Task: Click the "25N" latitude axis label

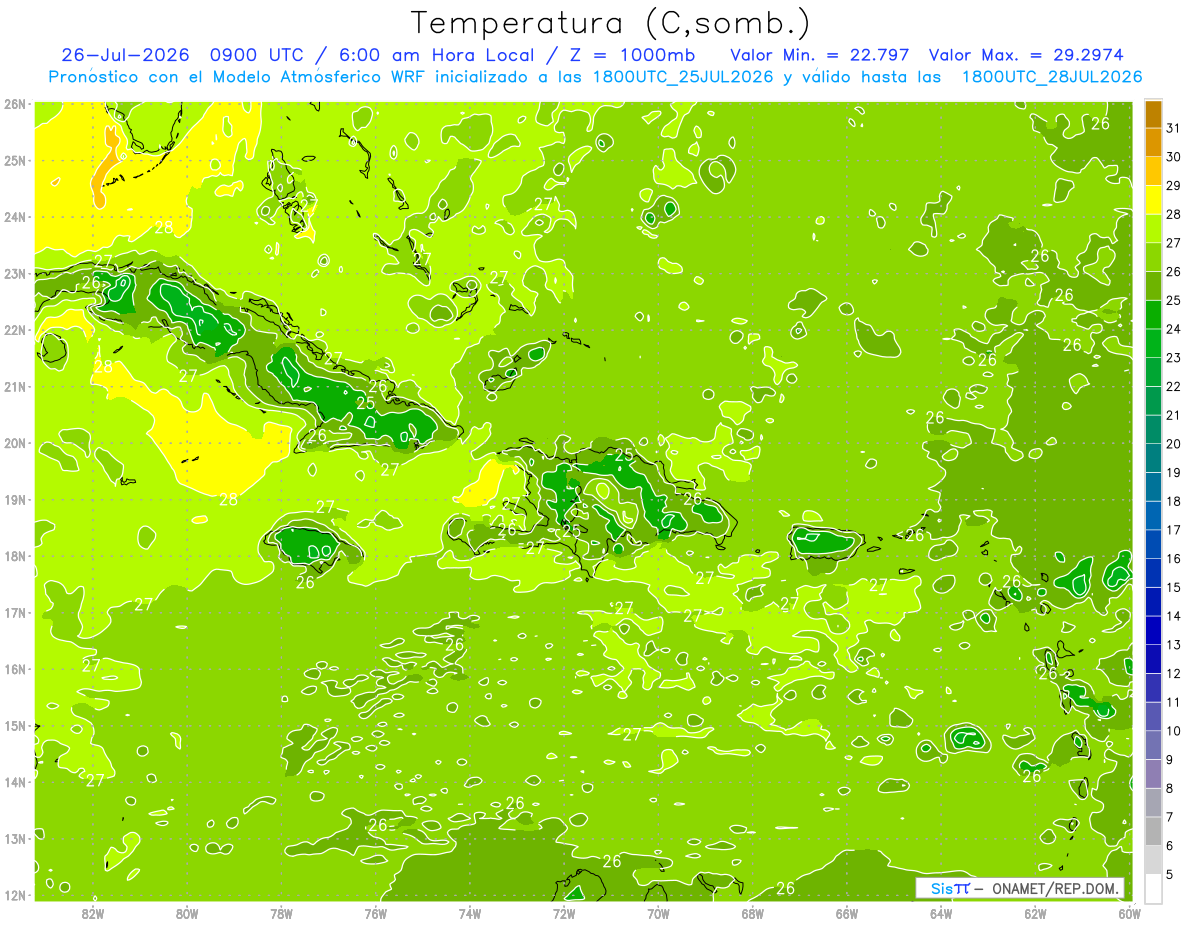Action: (x=15, y=160)
